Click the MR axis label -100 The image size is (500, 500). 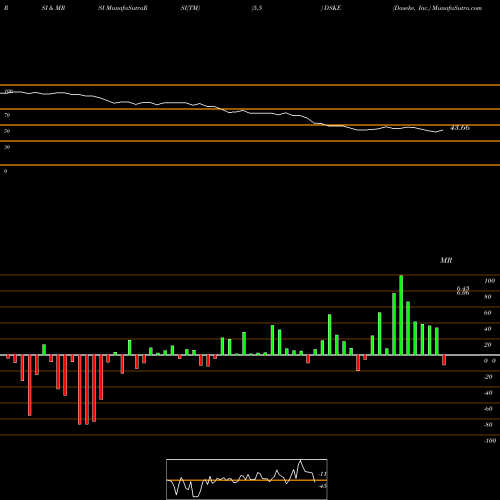[490, 441]
